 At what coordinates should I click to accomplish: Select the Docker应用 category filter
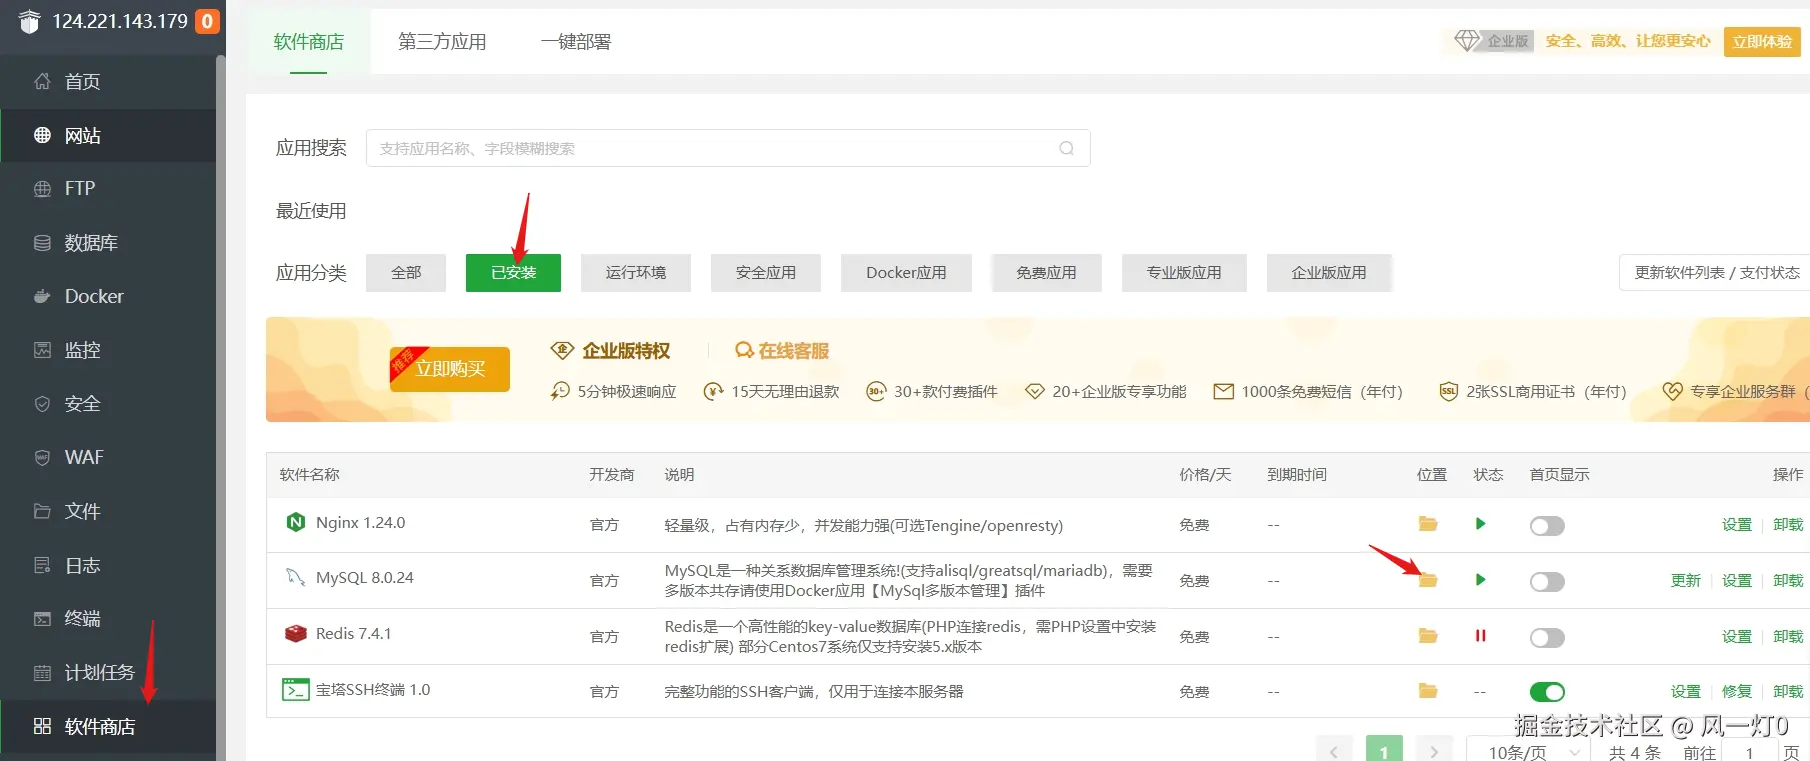(x=906, y=273)
